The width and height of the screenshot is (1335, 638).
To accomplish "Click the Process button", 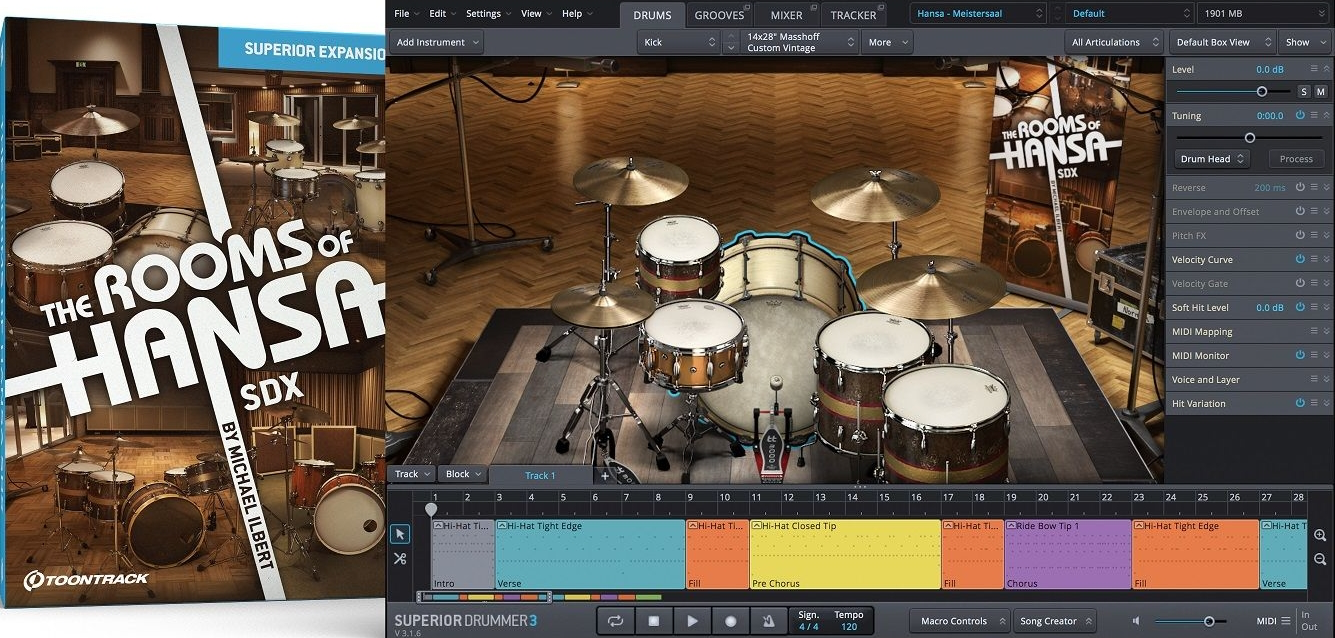I will click(1295, 158).
